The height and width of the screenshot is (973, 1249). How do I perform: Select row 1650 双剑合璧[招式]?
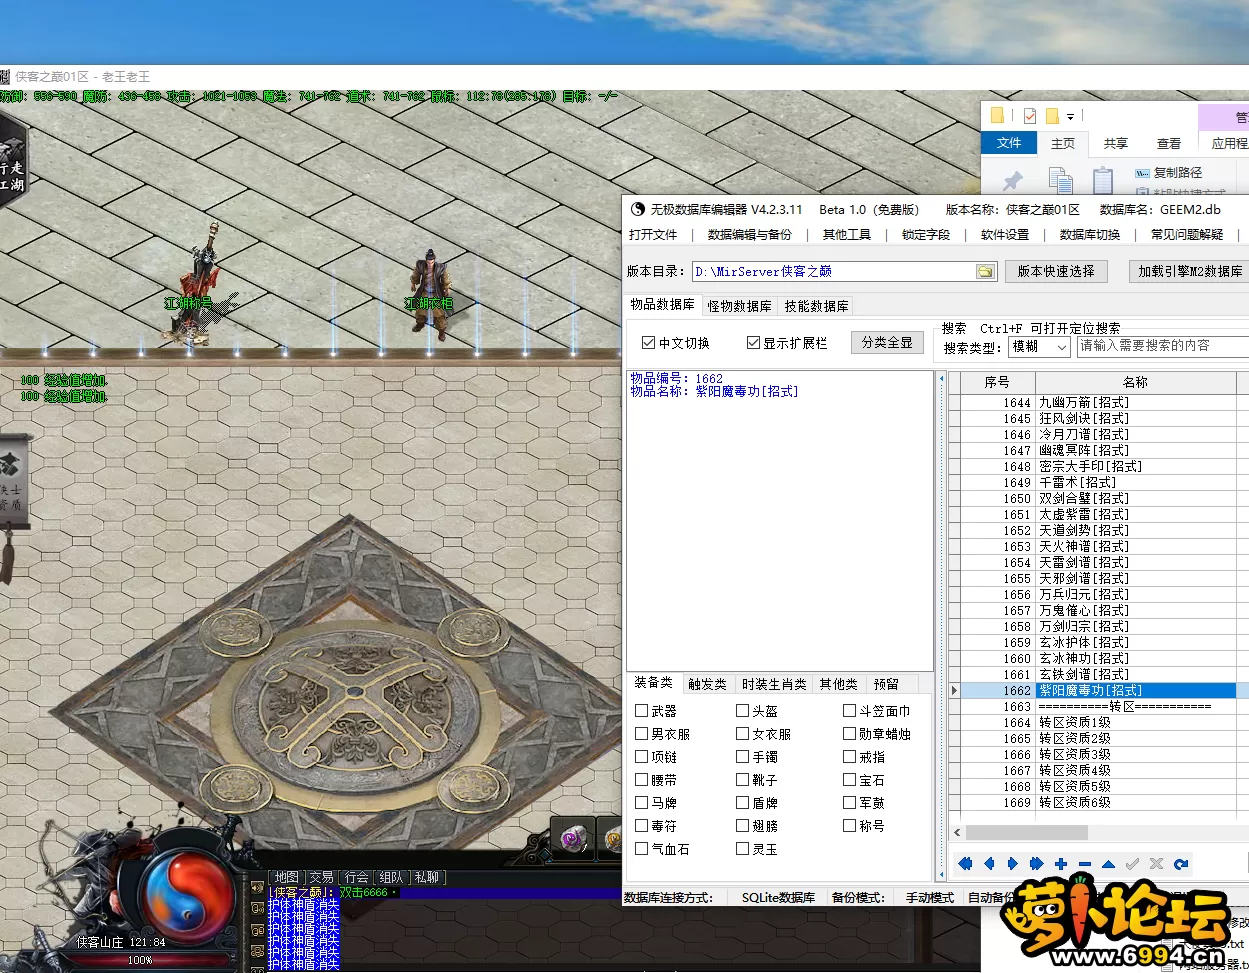1098,498
